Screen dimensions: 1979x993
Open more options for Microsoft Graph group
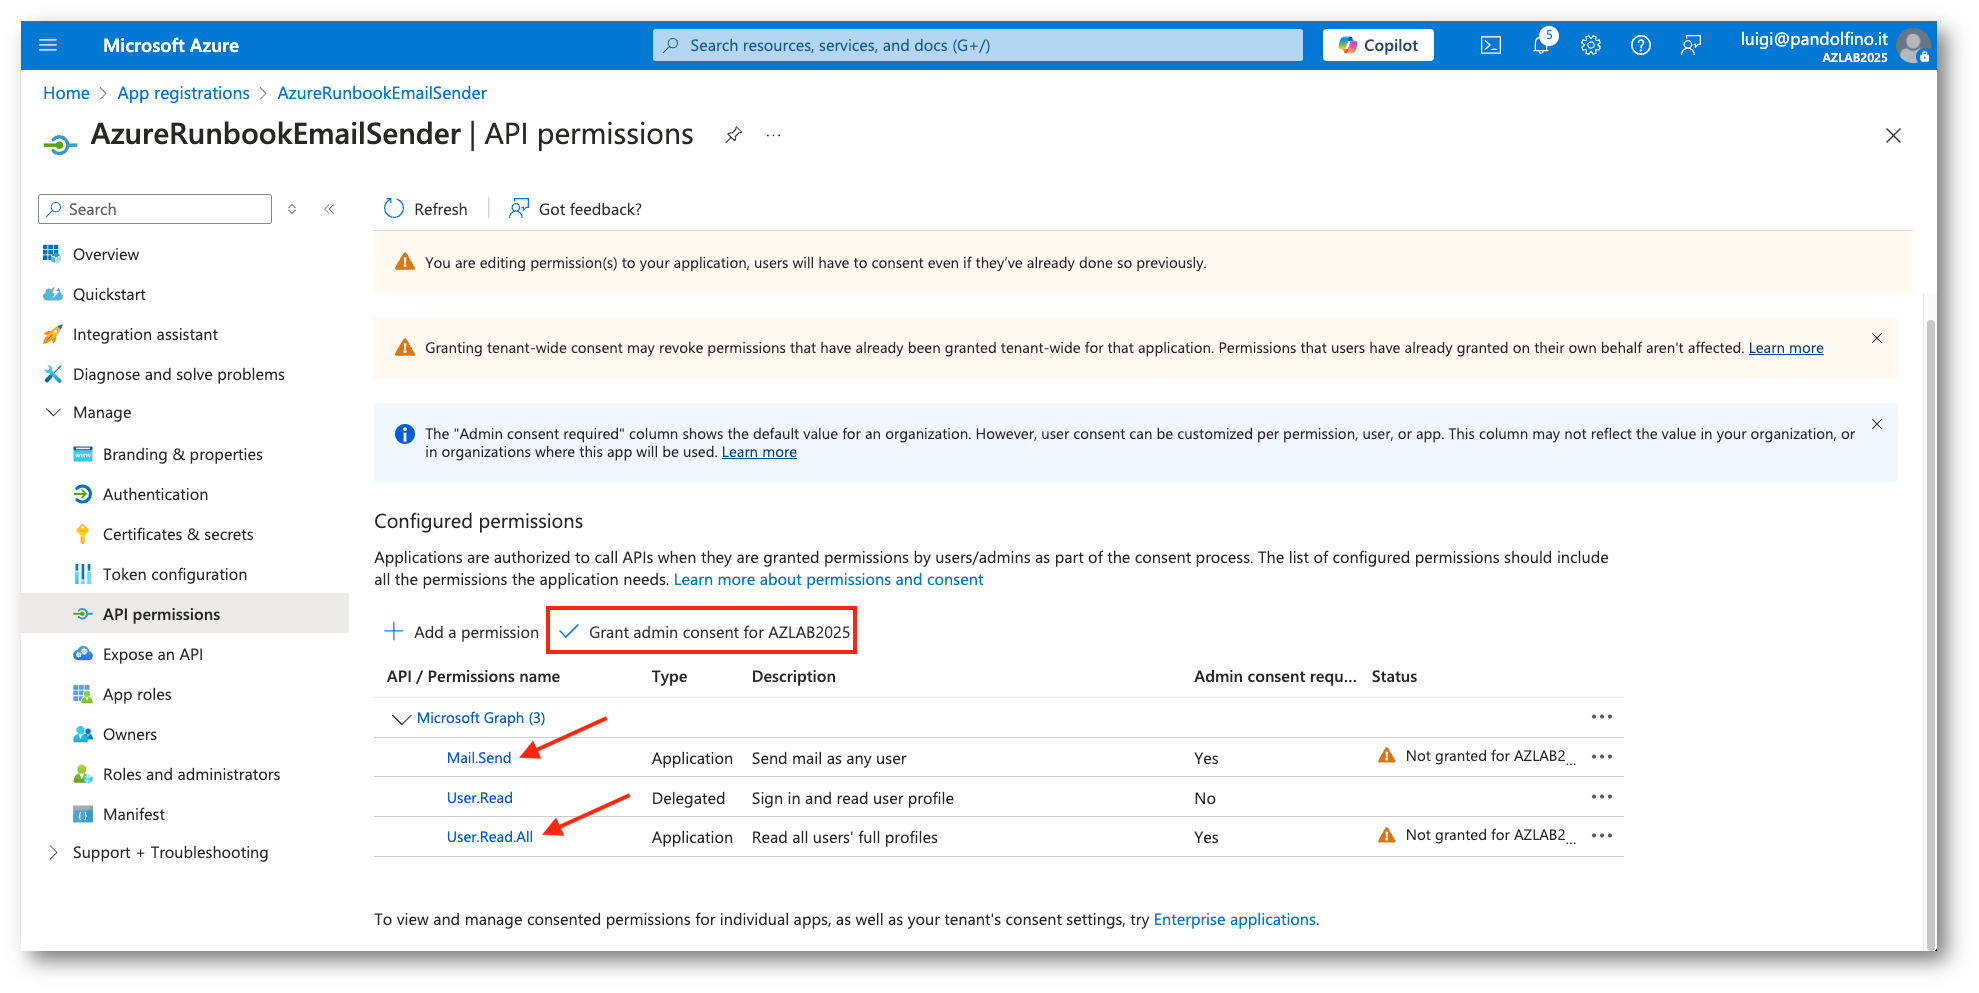pyautogui.click(x=1602, y=717)
